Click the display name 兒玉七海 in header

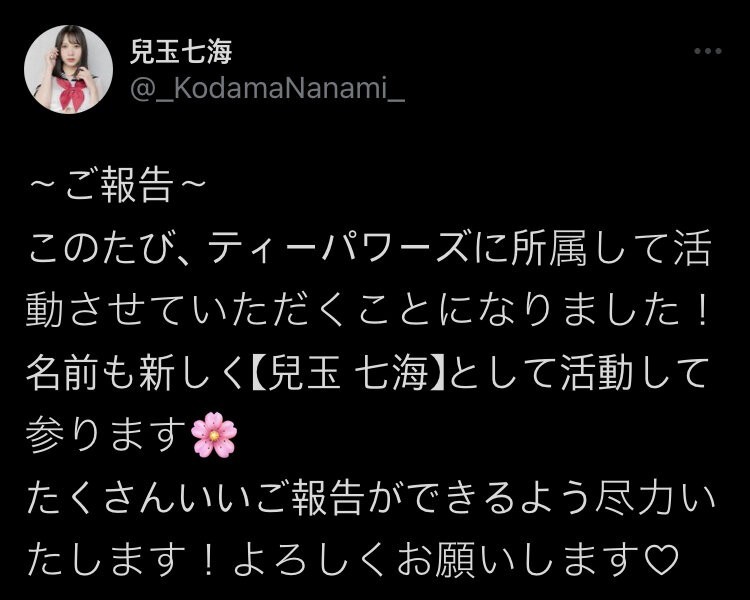click(x=181, y=52)
